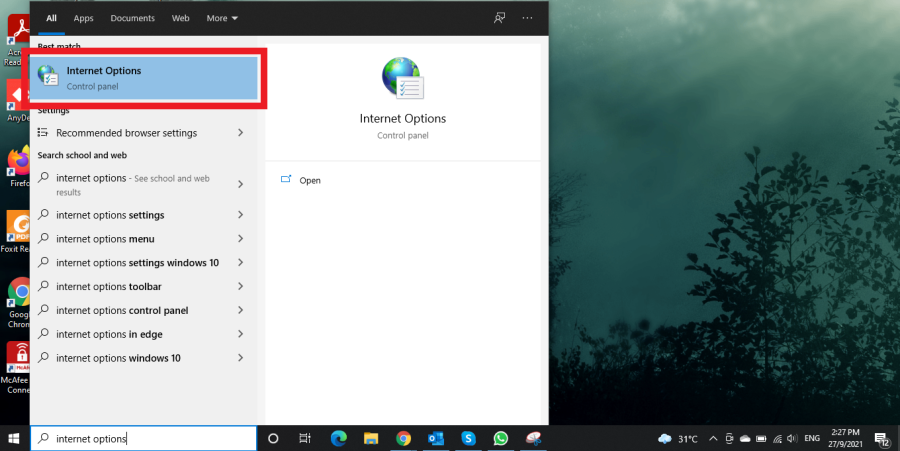The image size is (900, 451).
Task: Click the Feedback icon in search header
Action: (500, 18)
